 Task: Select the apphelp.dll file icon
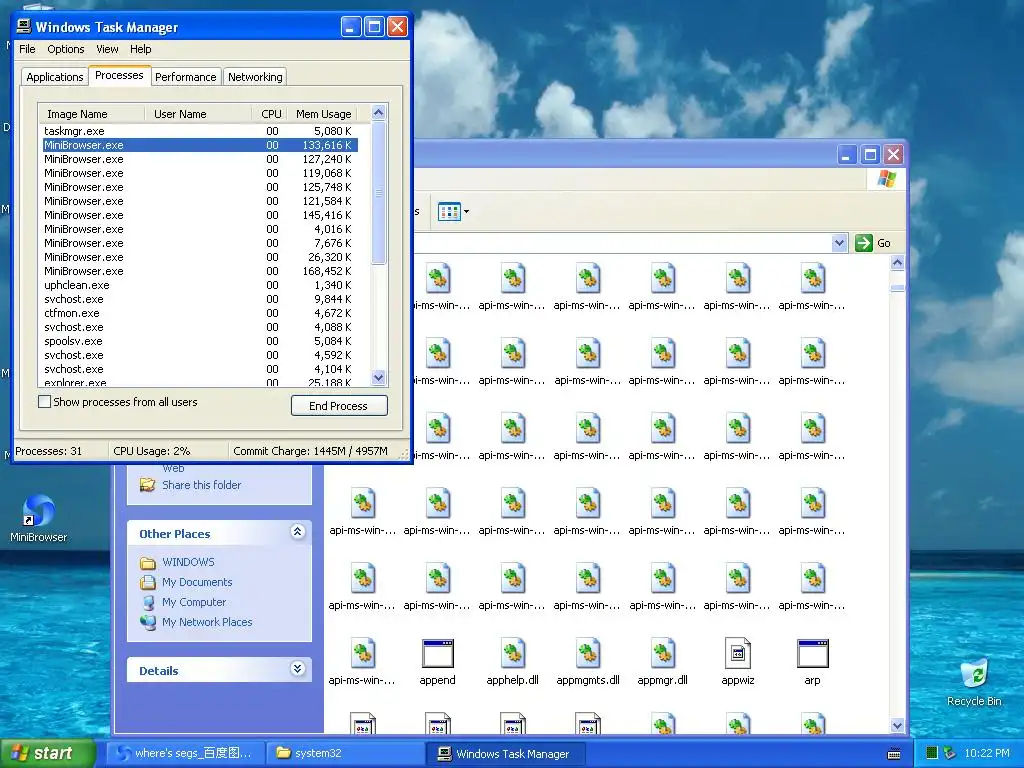513,654
